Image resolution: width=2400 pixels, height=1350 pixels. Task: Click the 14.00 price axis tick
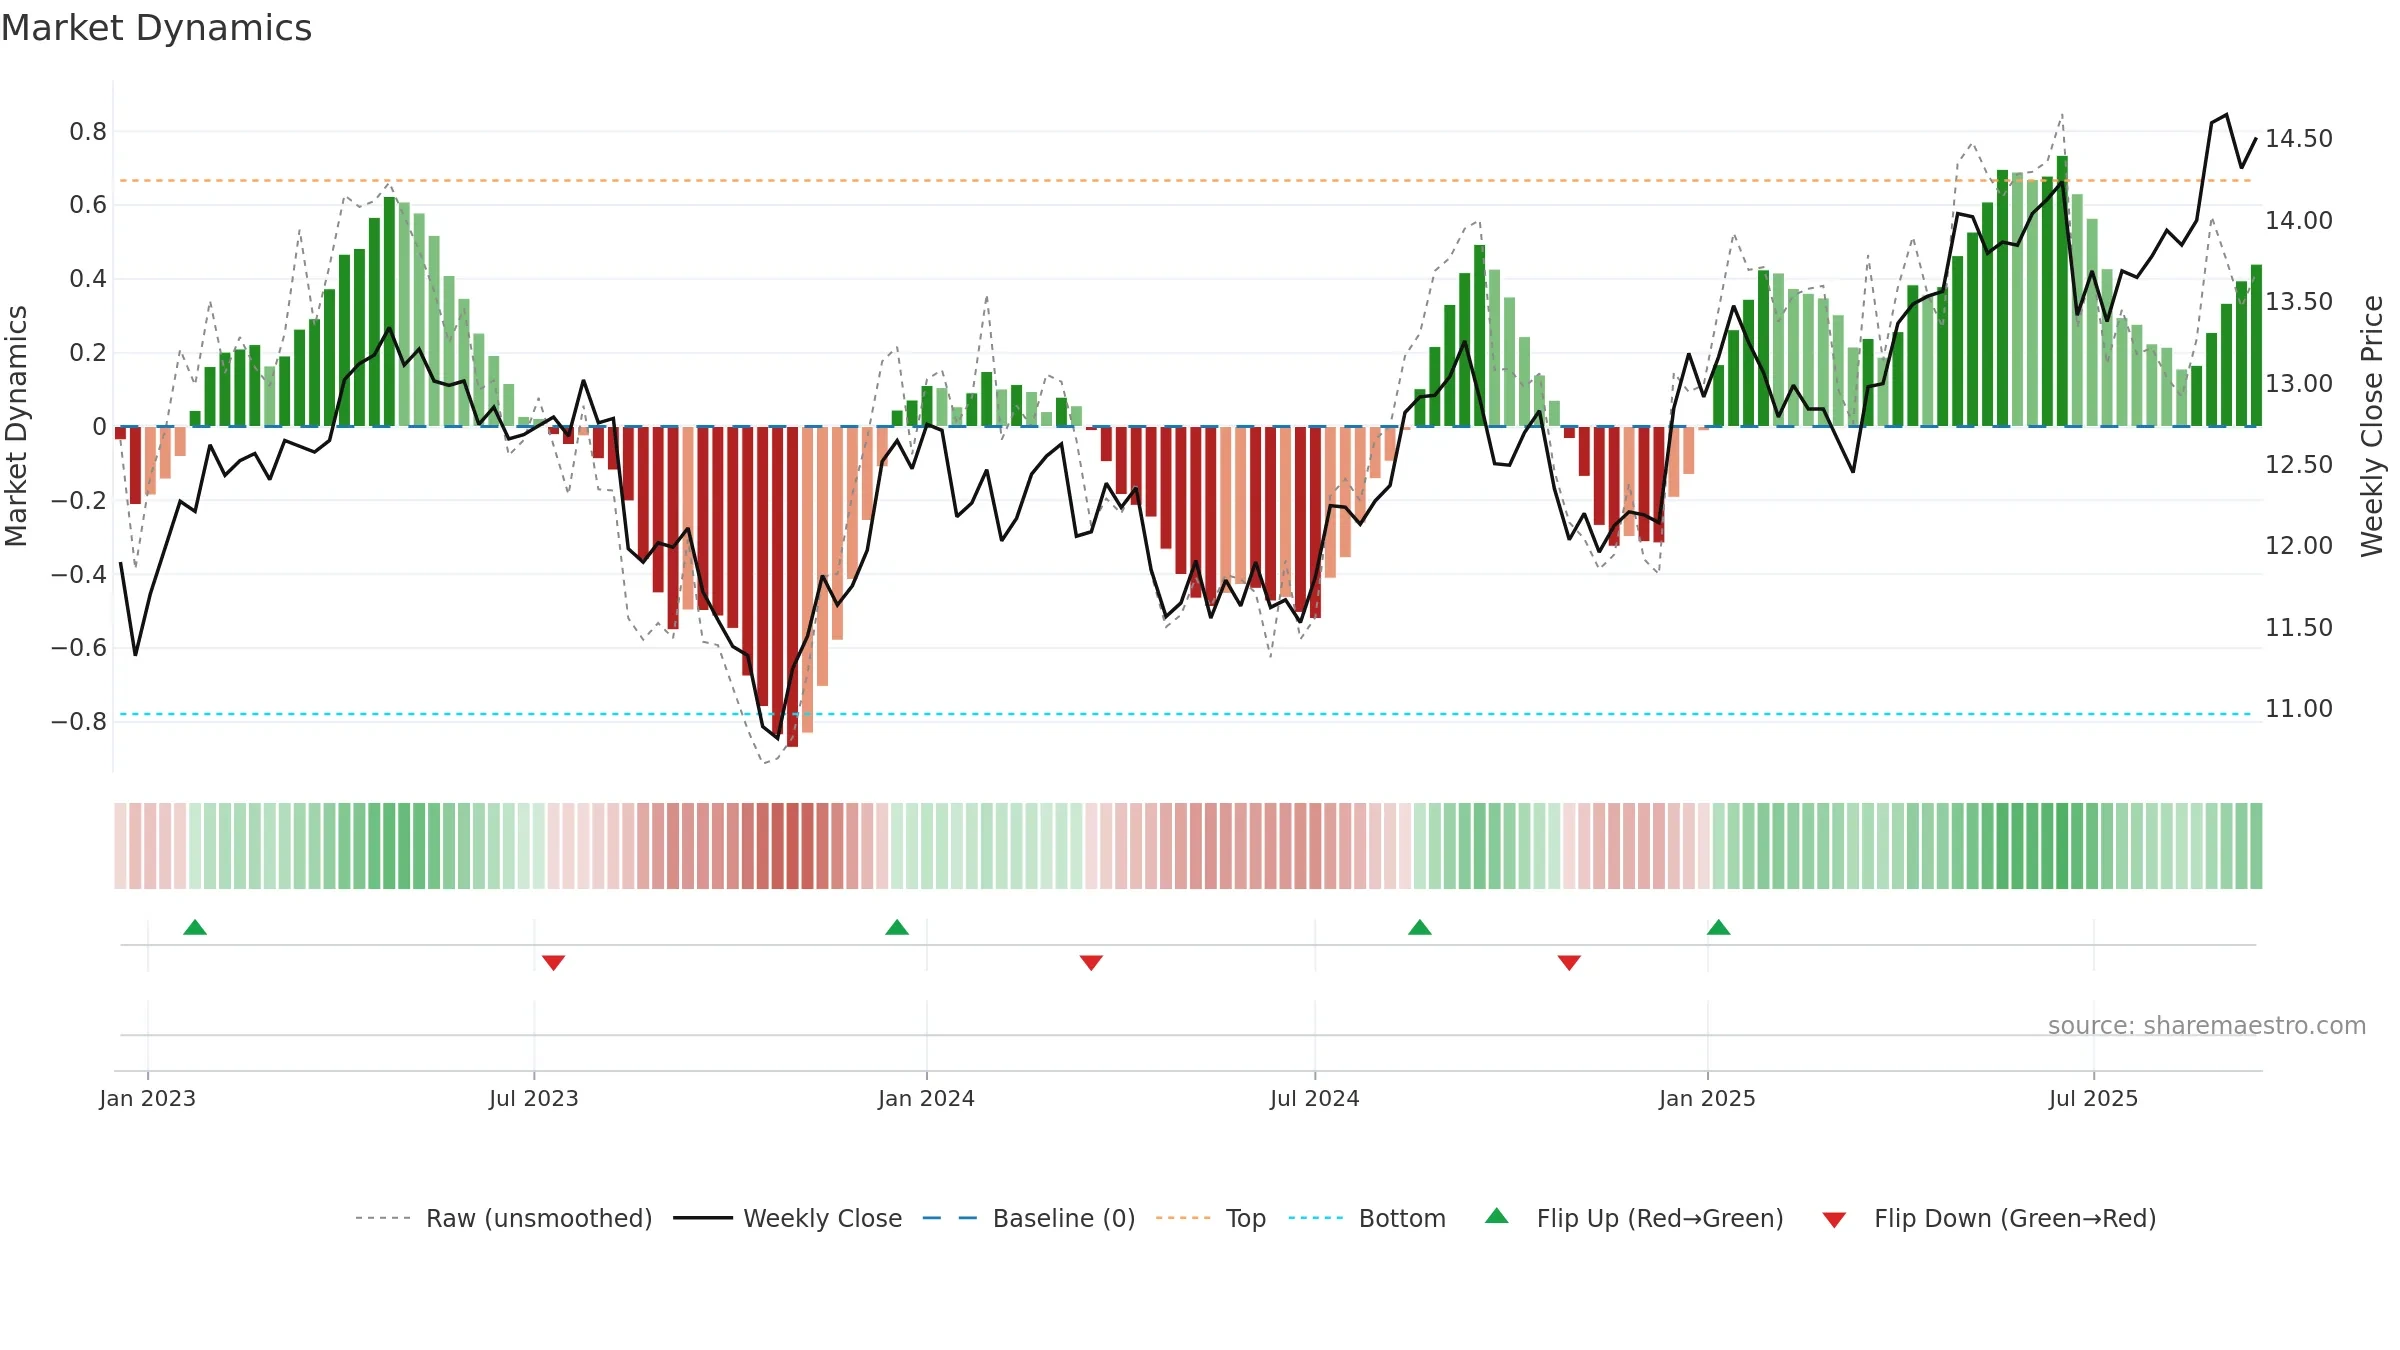(x=2299, y=221)
